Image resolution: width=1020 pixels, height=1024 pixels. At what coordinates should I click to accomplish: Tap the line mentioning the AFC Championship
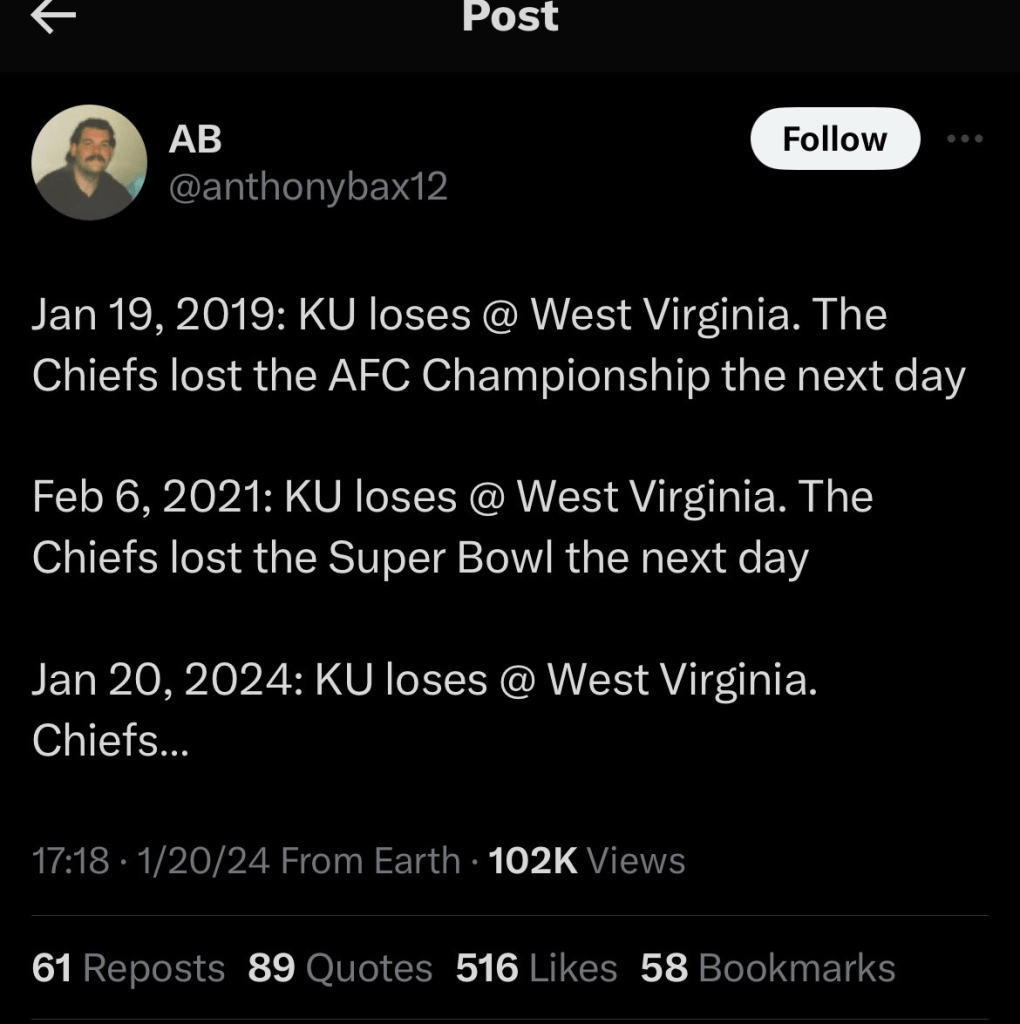click(x=498, y=377)
